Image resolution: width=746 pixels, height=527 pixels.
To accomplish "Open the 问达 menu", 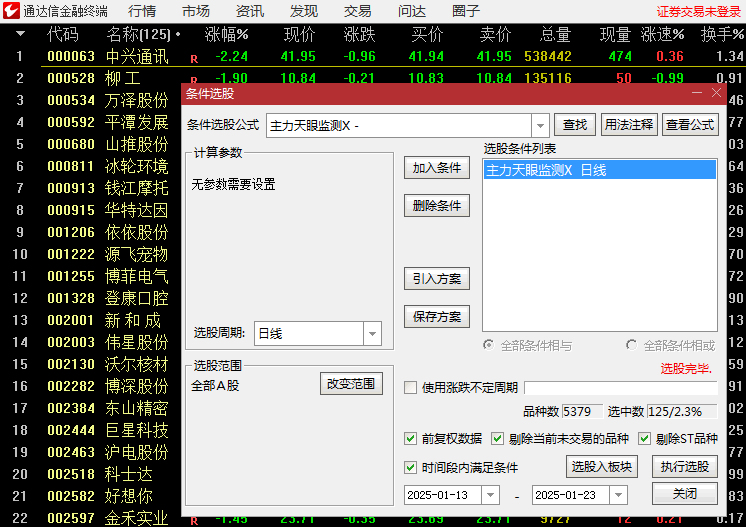I will point(412,11).
